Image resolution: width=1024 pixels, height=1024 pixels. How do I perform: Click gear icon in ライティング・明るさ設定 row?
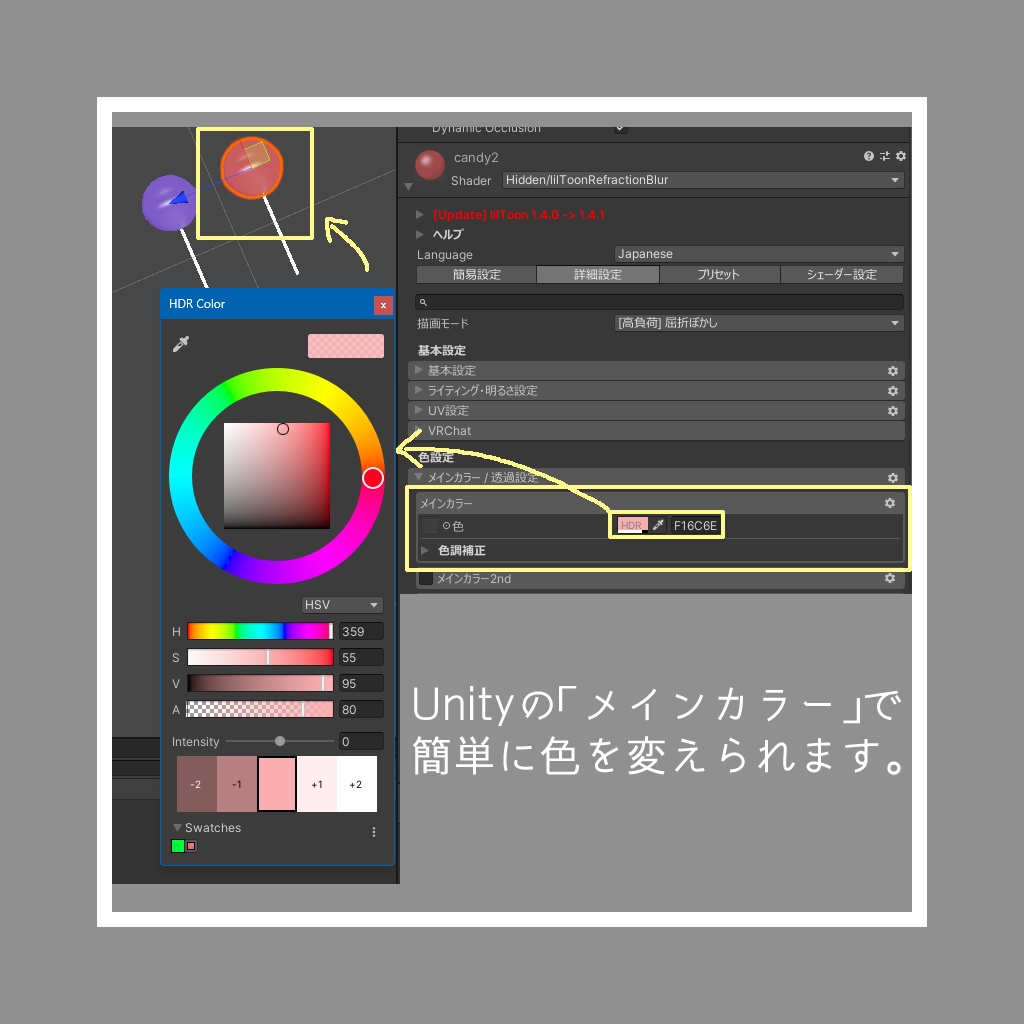click(893, 391)
